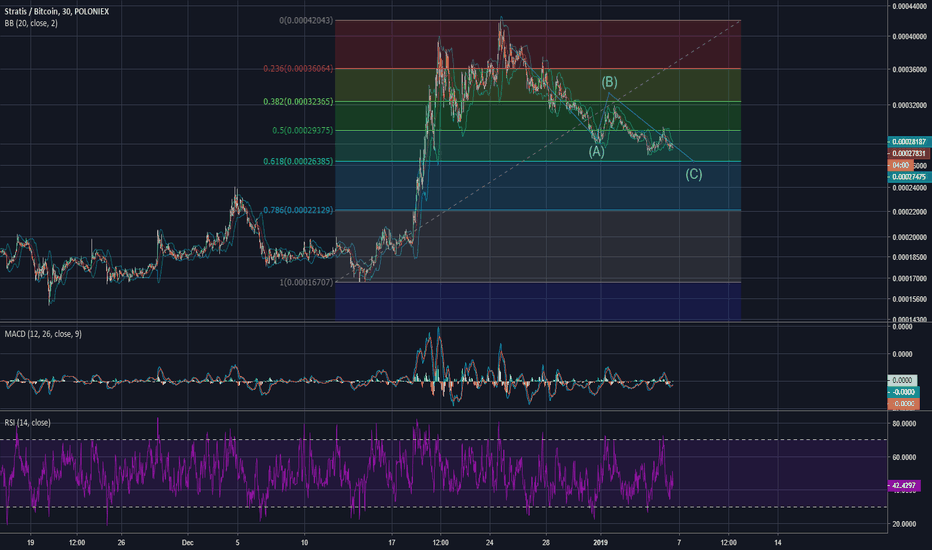Click the 0.00018500 price axis label
932x550 pixels.
tap(909, 257)
